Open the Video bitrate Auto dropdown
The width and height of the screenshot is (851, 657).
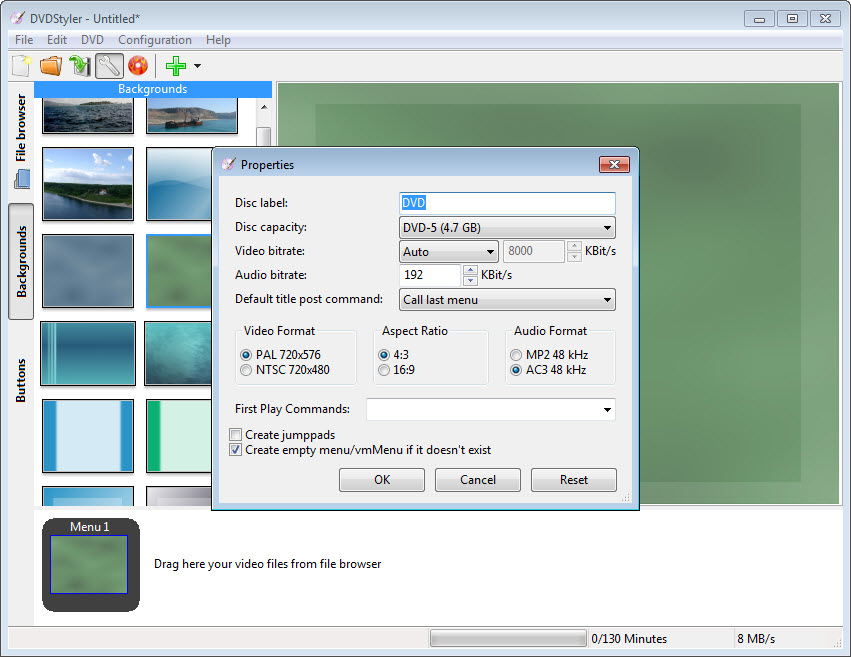[x=448, y=252]
